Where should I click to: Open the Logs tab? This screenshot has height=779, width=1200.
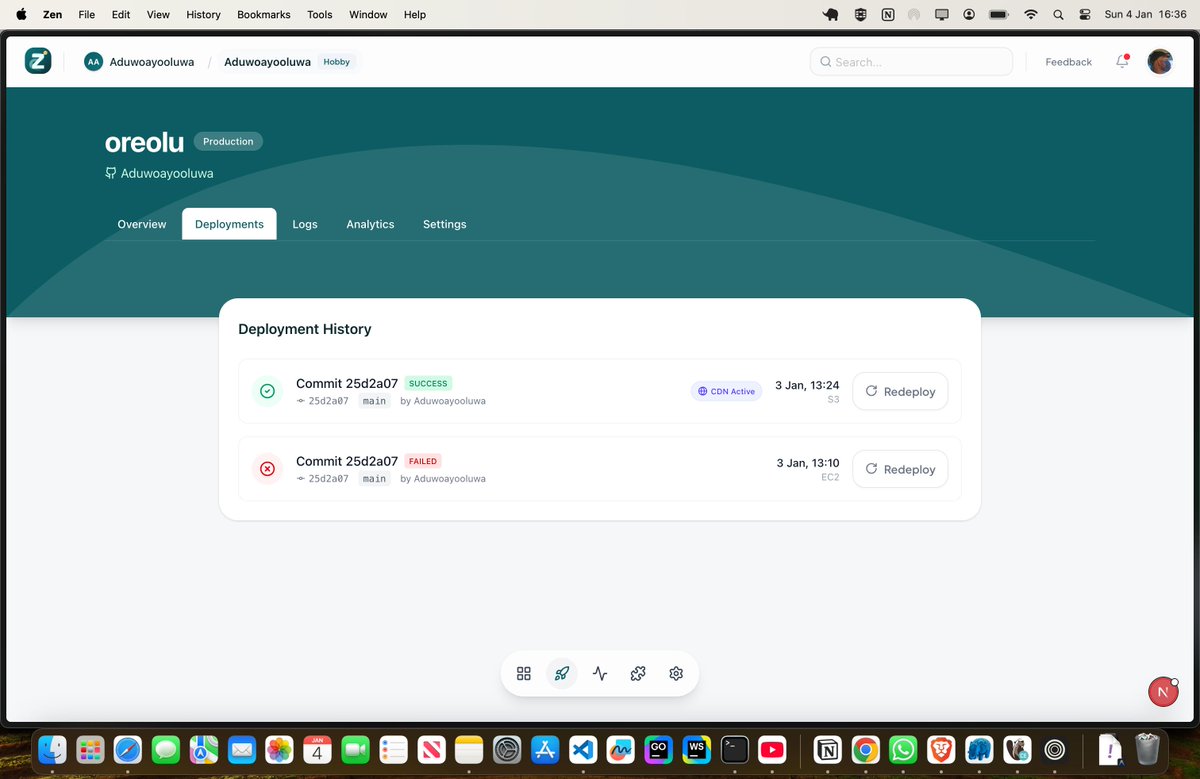tap(305, 224)
